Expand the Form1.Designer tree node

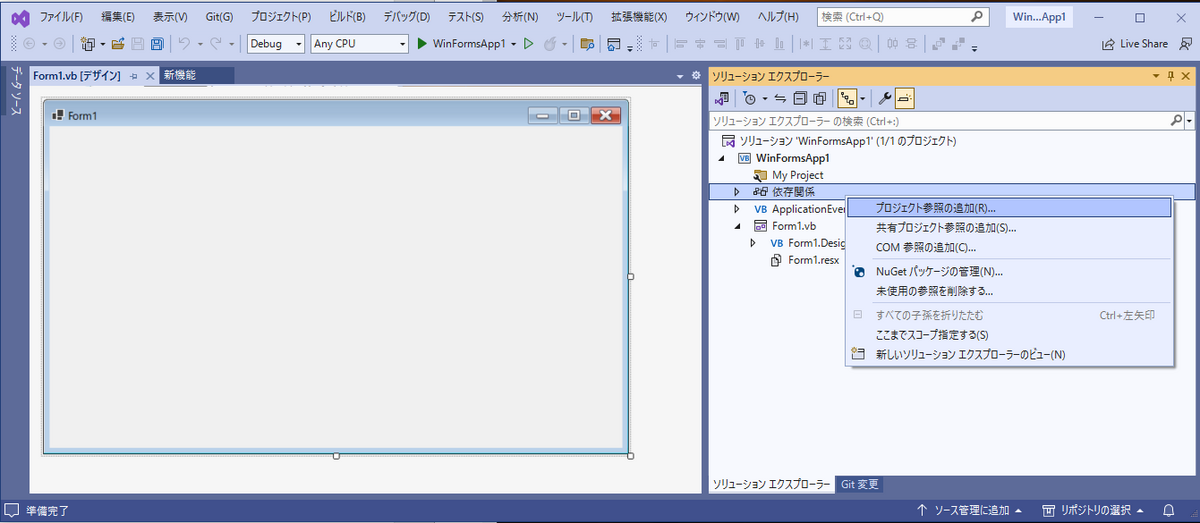(x=753, y=243)
